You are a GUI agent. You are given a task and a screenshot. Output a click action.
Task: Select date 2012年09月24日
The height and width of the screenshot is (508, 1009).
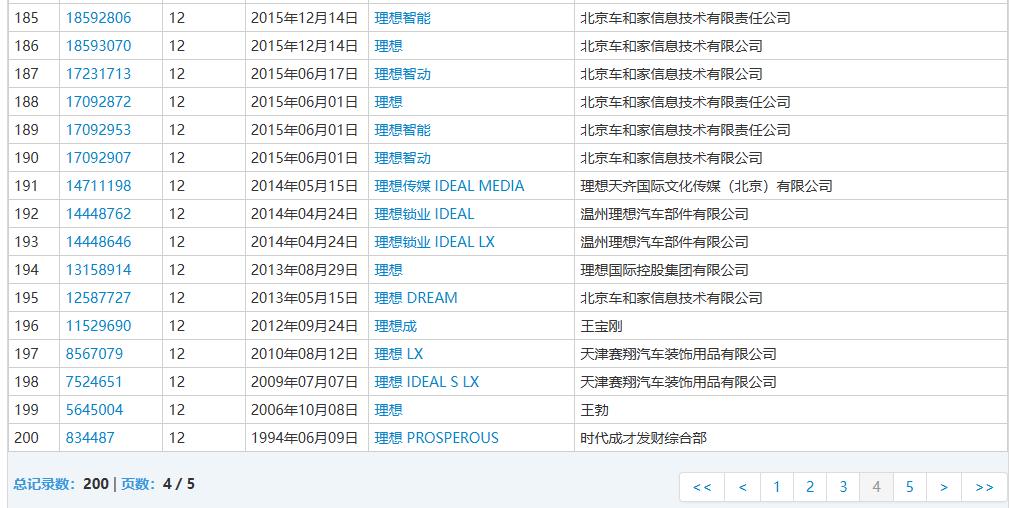304,326
